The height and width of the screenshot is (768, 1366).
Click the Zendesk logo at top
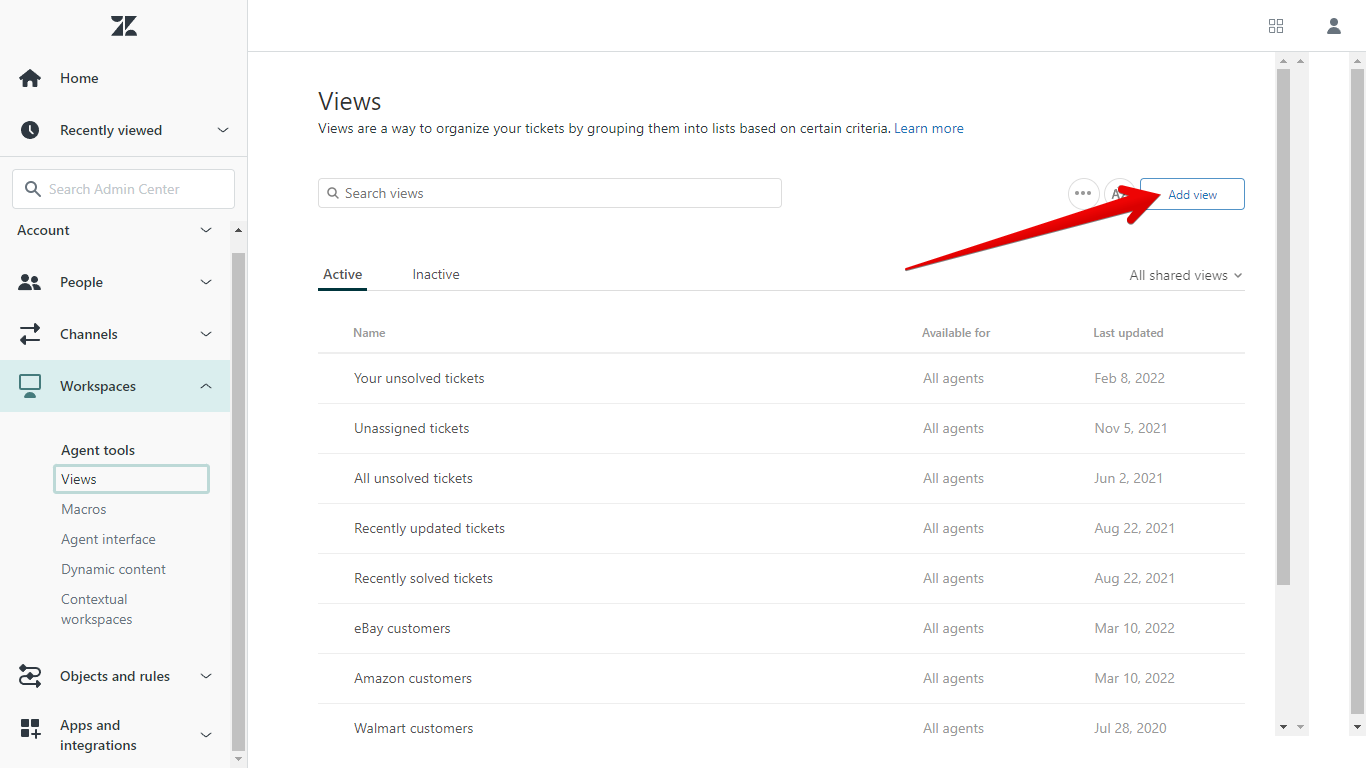click(124, 26)
